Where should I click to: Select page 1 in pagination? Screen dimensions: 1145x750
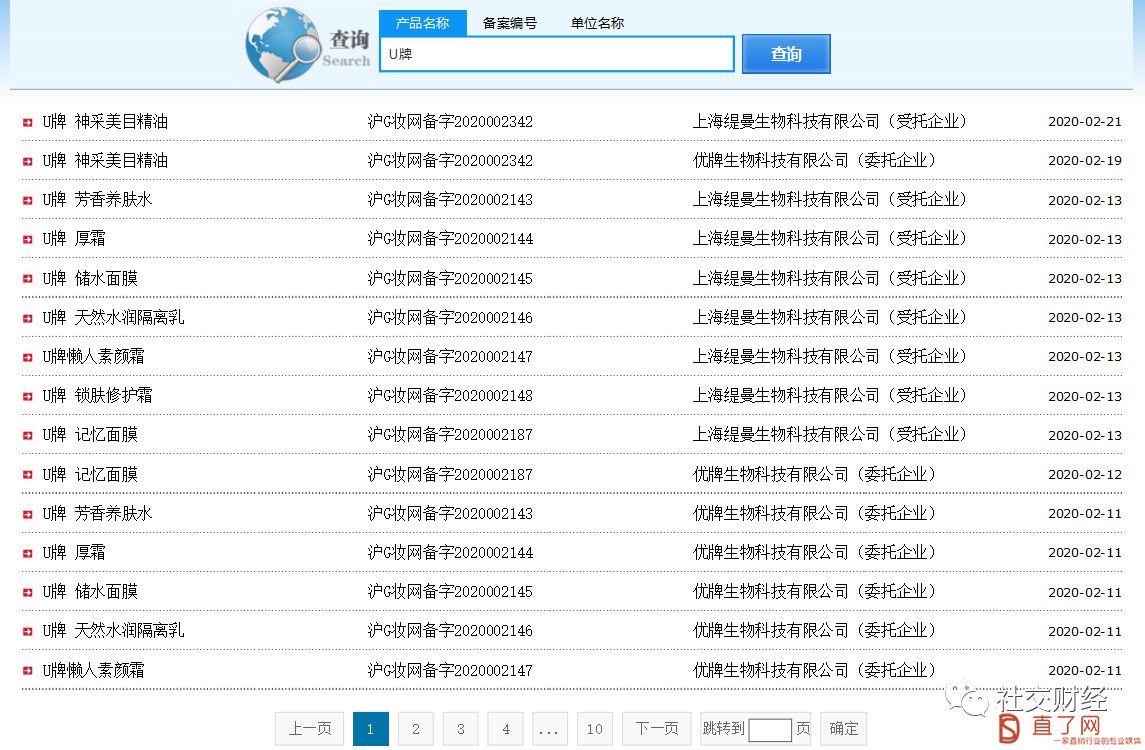370,729
